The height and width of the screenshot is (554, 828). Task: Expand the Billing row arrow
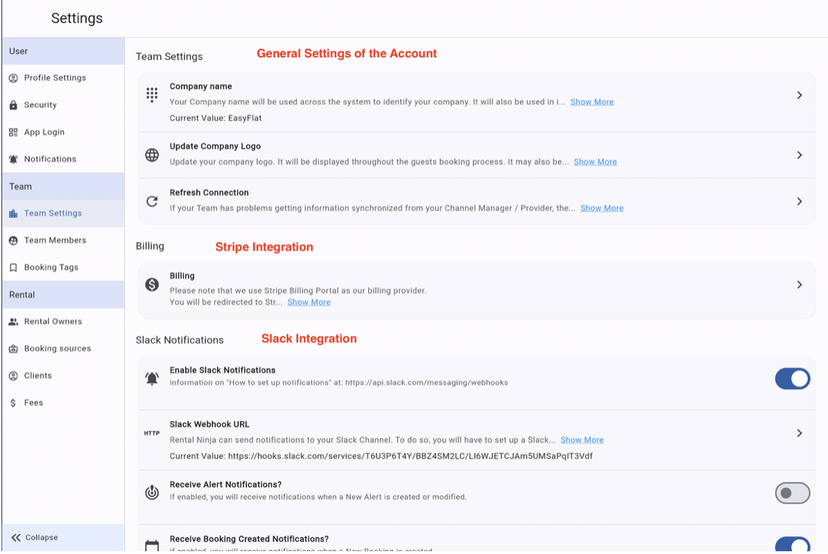(799, 285)
